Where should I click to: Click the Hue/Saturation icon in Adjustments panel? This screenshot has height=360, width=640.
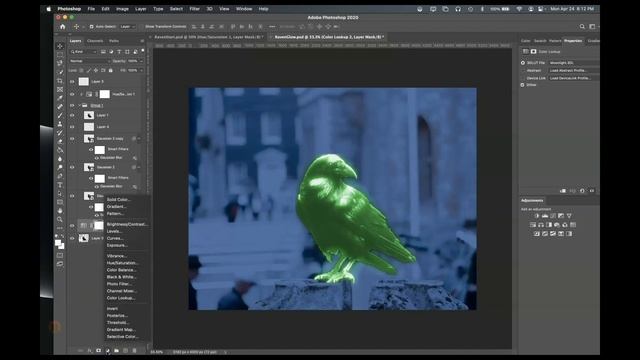tap(533, 224)
